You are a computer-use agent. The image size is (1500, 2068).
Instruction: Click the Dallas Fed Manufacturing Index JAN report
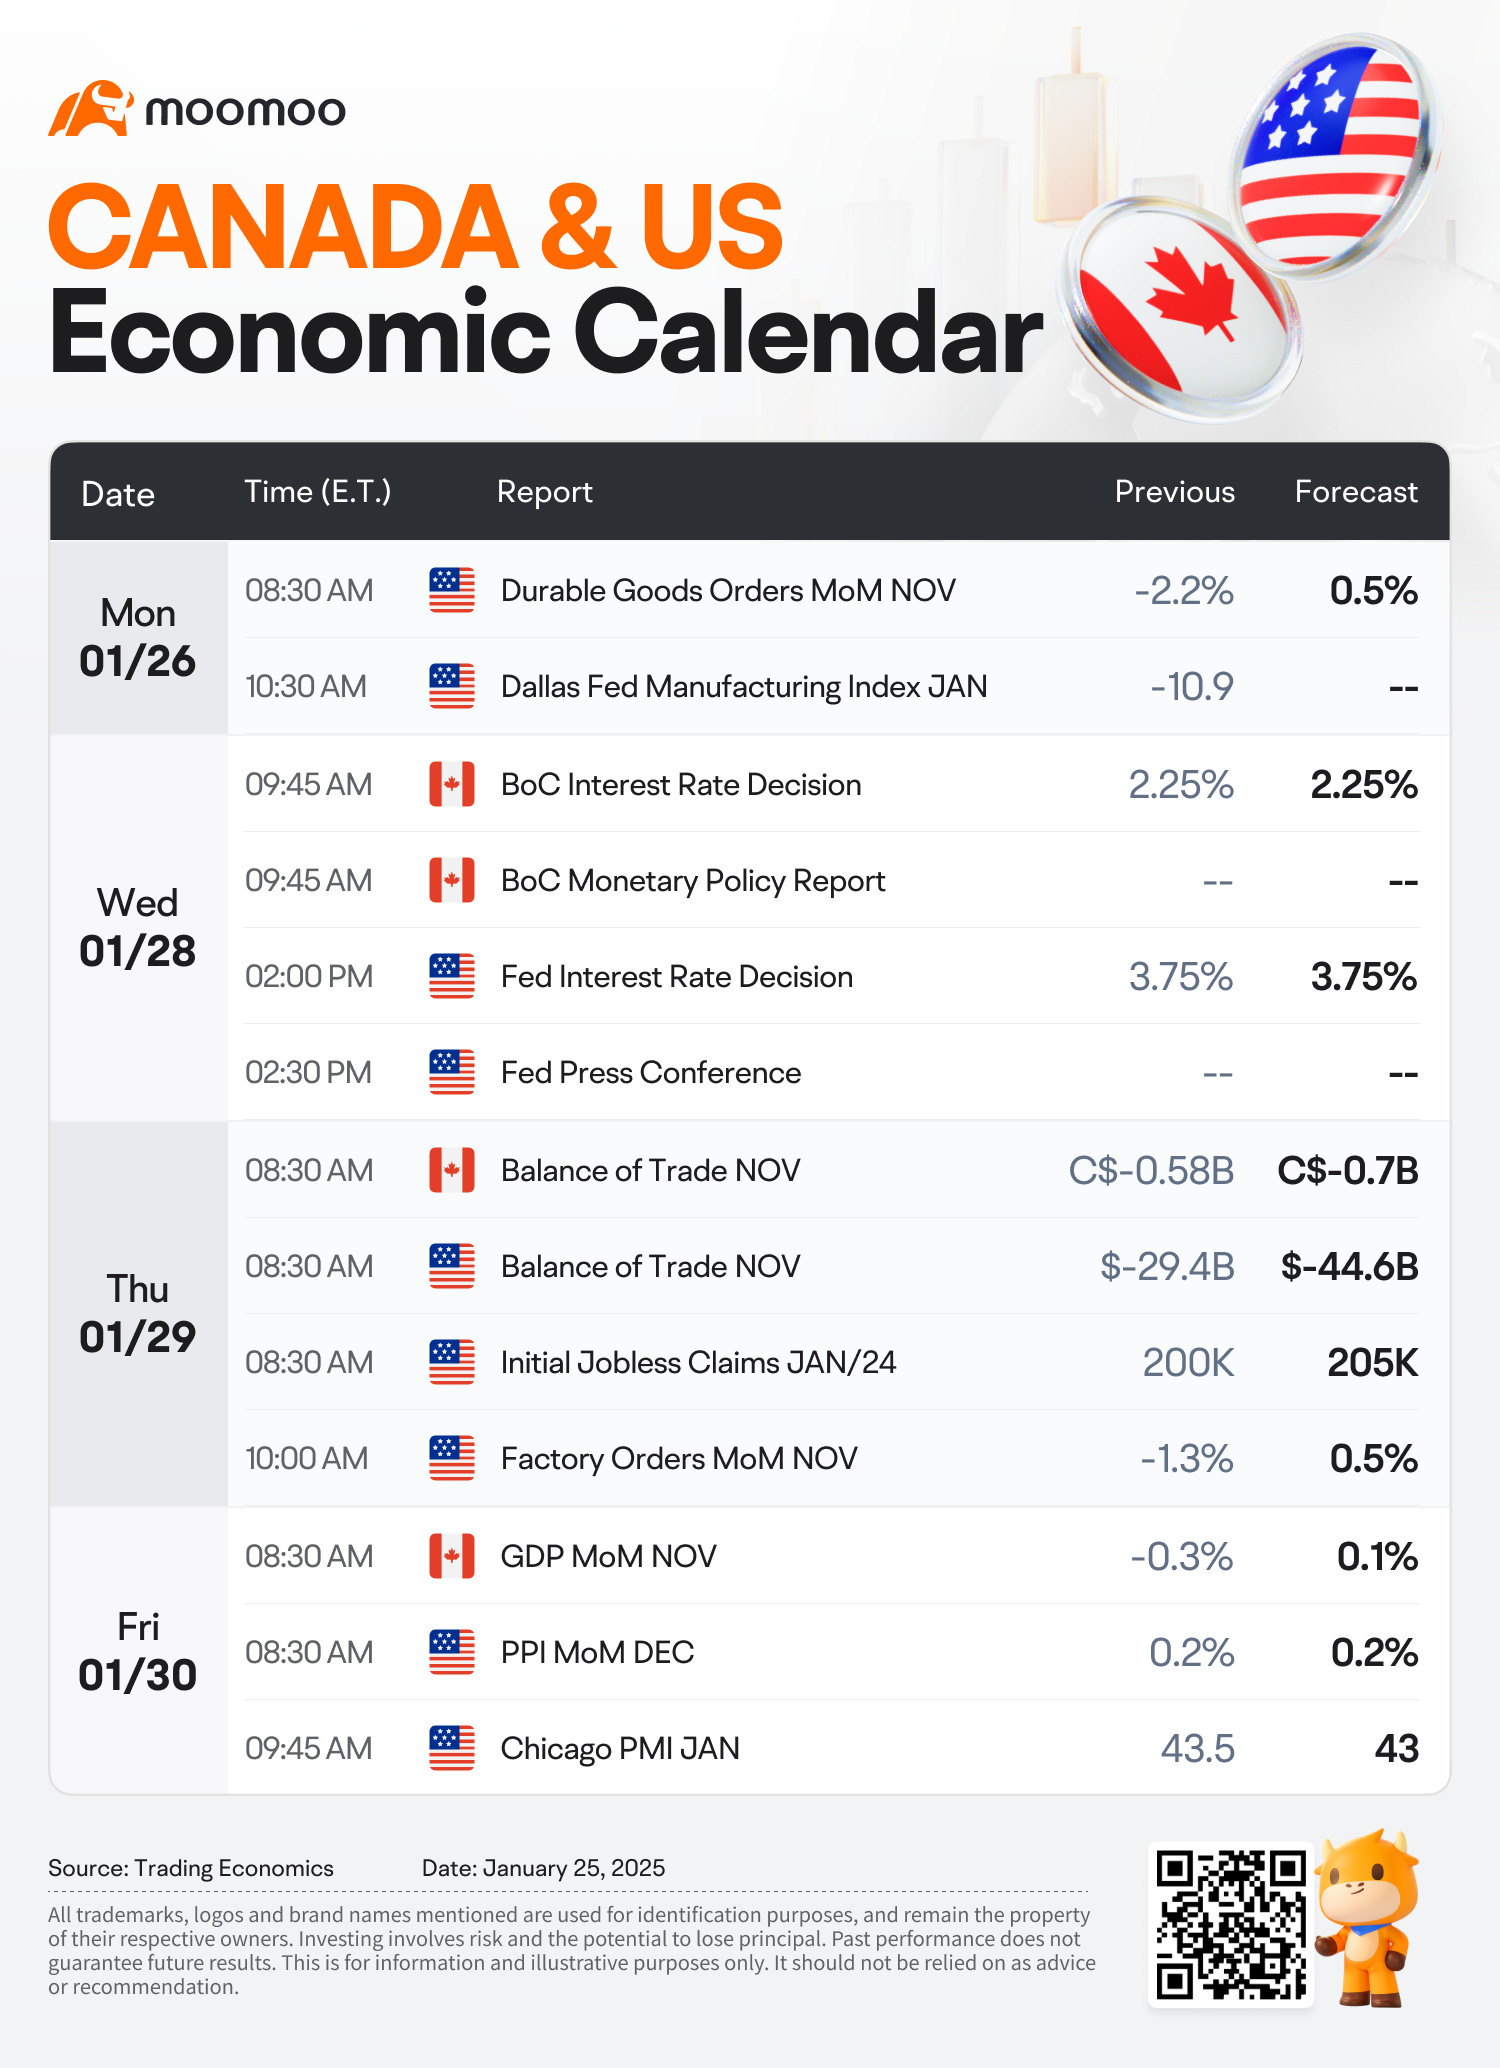point(744,686)
